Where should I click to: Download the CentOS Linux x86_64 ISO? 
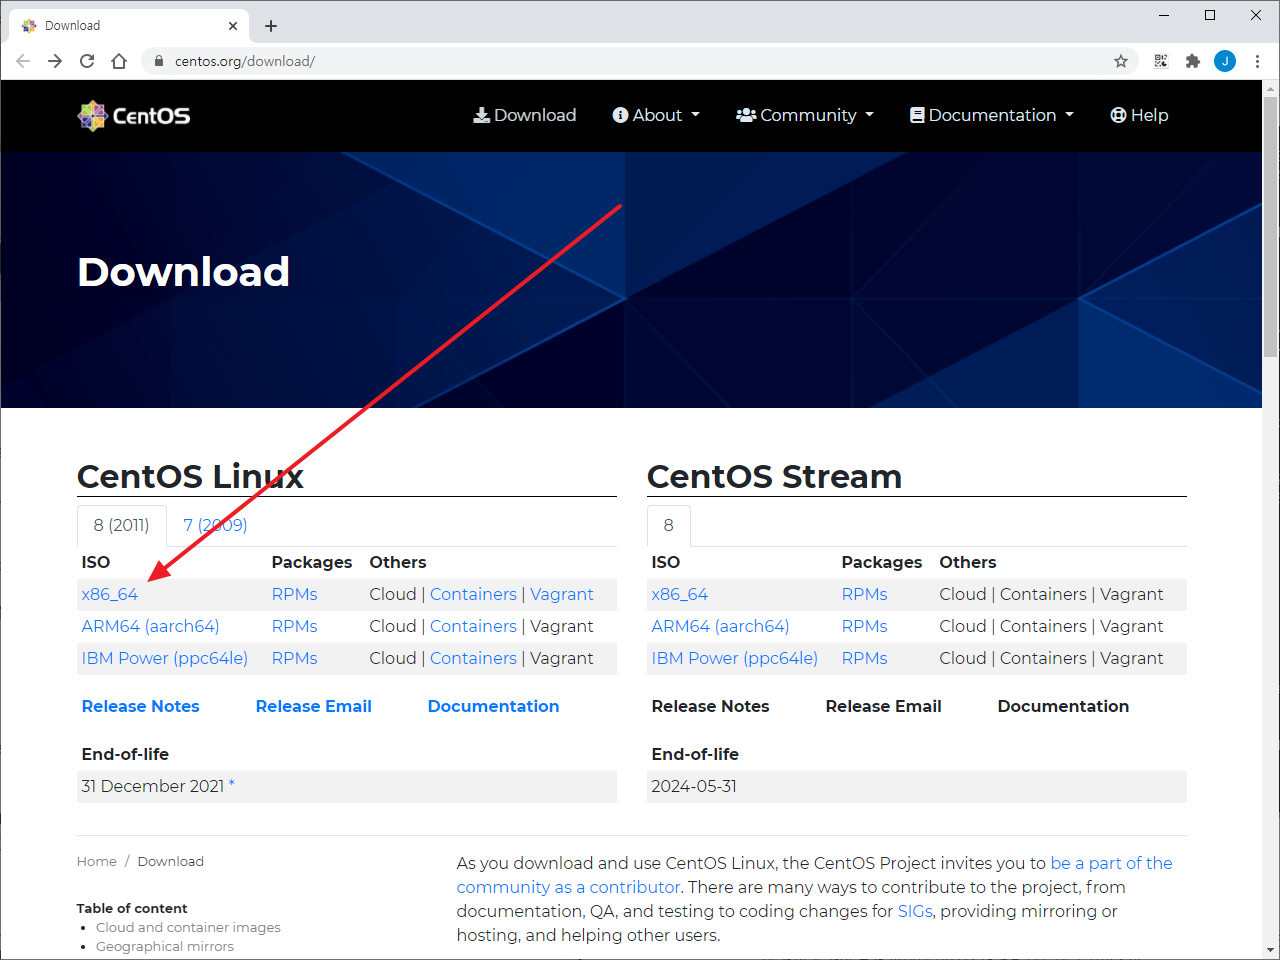(110, 594)
